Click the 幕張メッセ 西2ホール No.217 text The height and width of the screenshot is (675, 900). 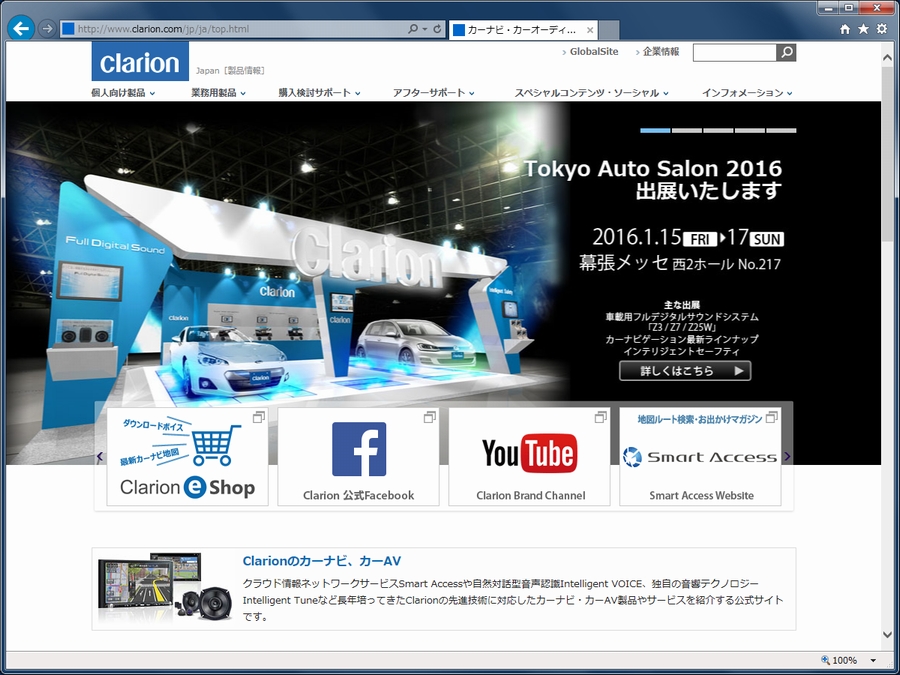pyautogui.click(x=680, y=263)
